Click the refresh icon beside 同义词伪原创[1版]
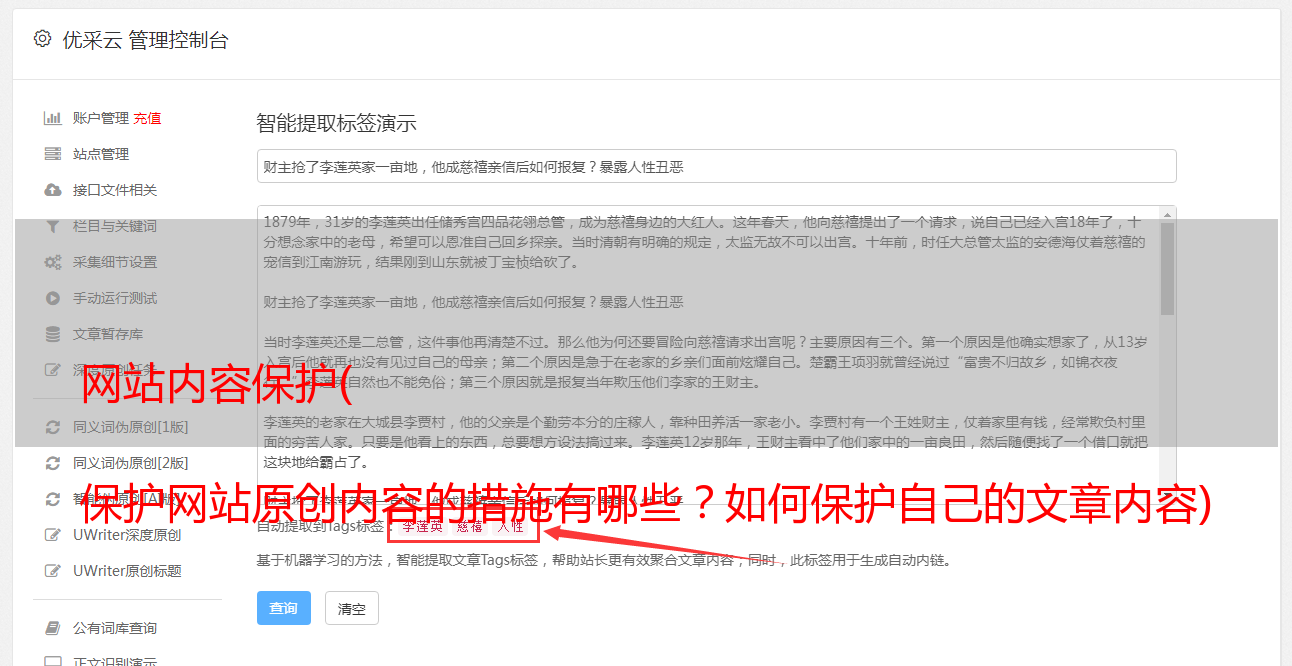This screenshot has width=1292, height=666. pyautogui.click(x=53, y=427)
